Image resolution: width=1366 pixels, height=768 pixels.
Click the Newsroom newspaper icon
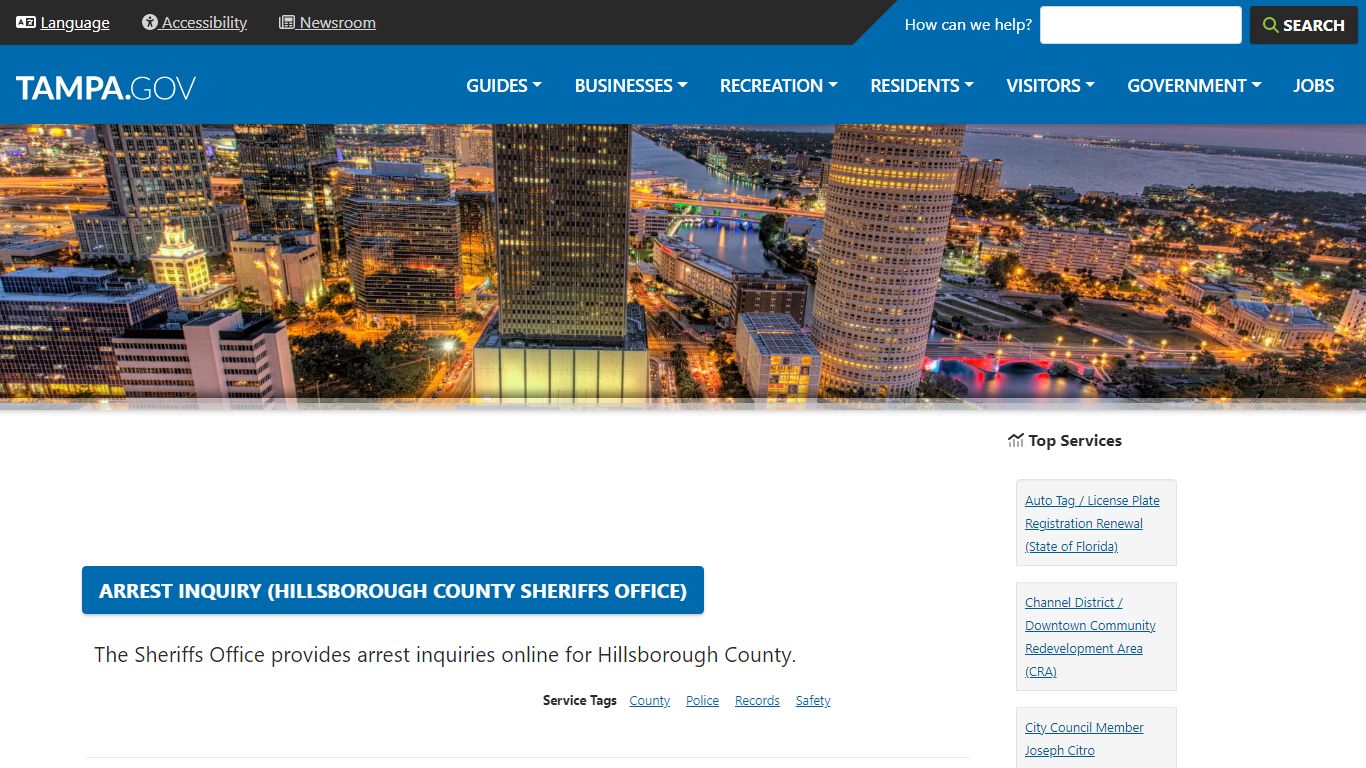(x=287, y=22)
